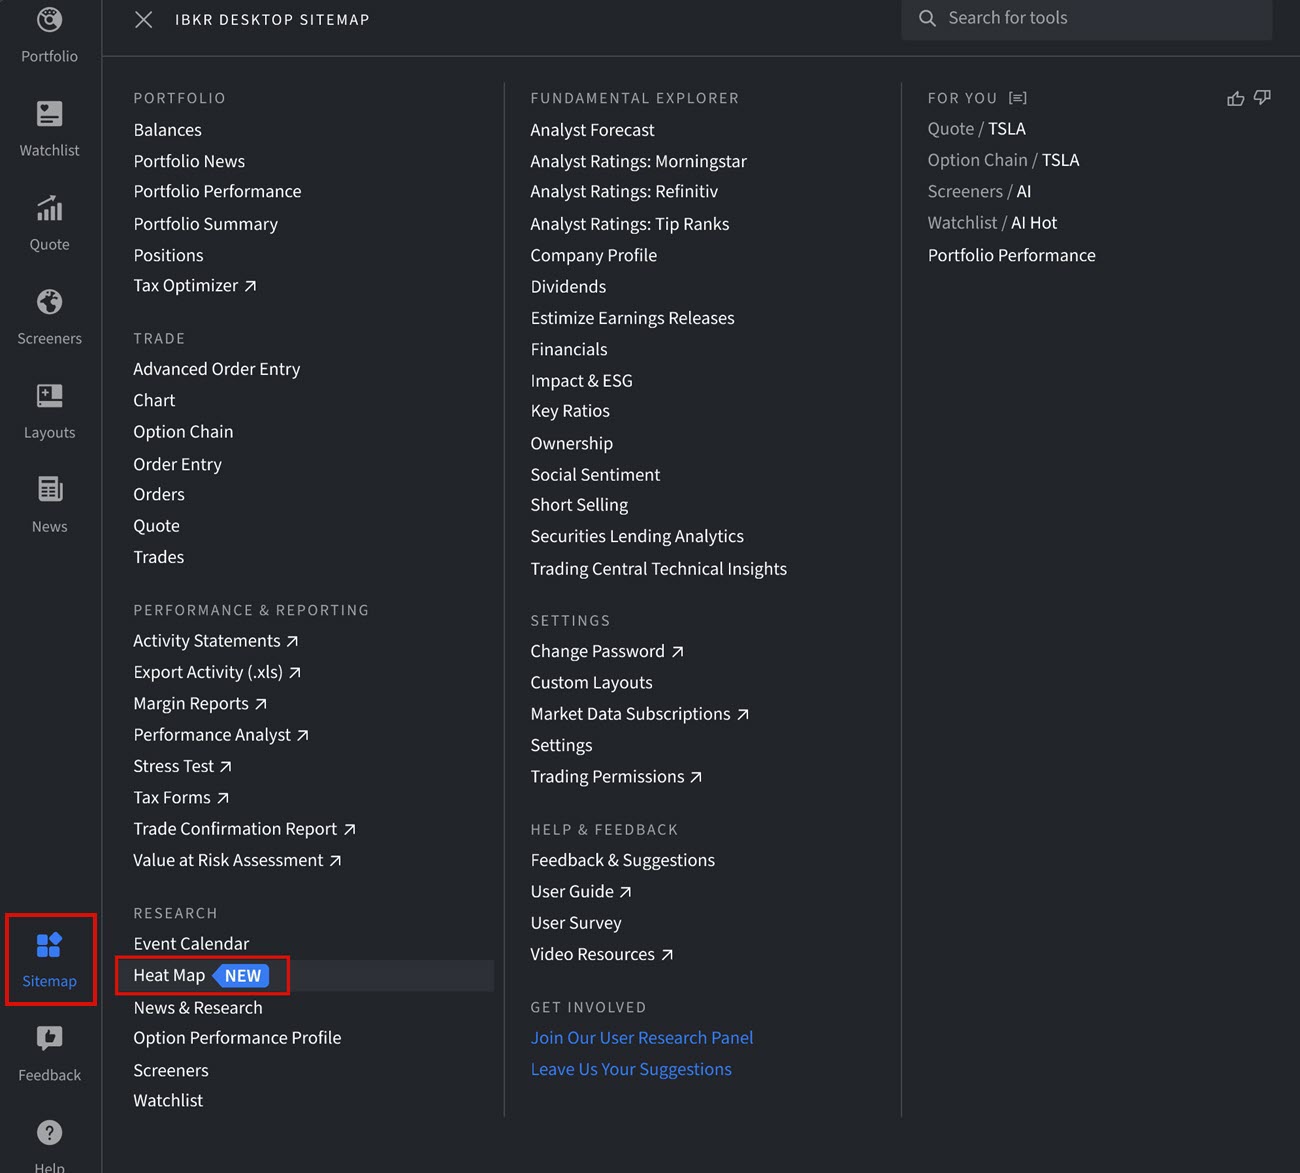Click the Search for tools field
The width and height of the screenshot is (1300, 1173).
click(1086, 18)
